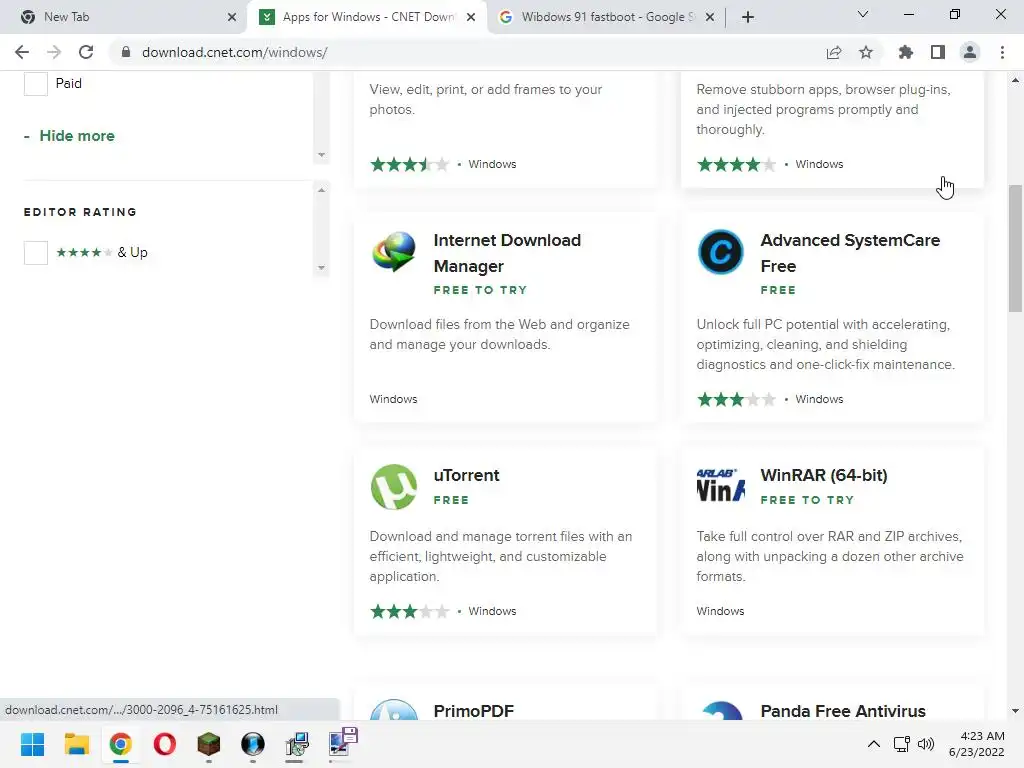
Task: Click the price filter list down arrow
Action: coord(321,155)
